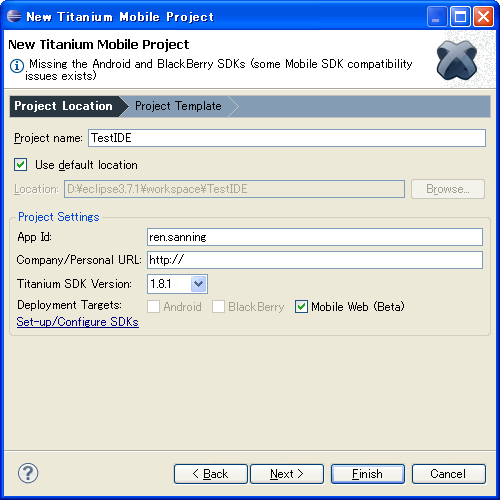Click into the App Id field
Screen dimensions: 500x500
click(315, 237)
